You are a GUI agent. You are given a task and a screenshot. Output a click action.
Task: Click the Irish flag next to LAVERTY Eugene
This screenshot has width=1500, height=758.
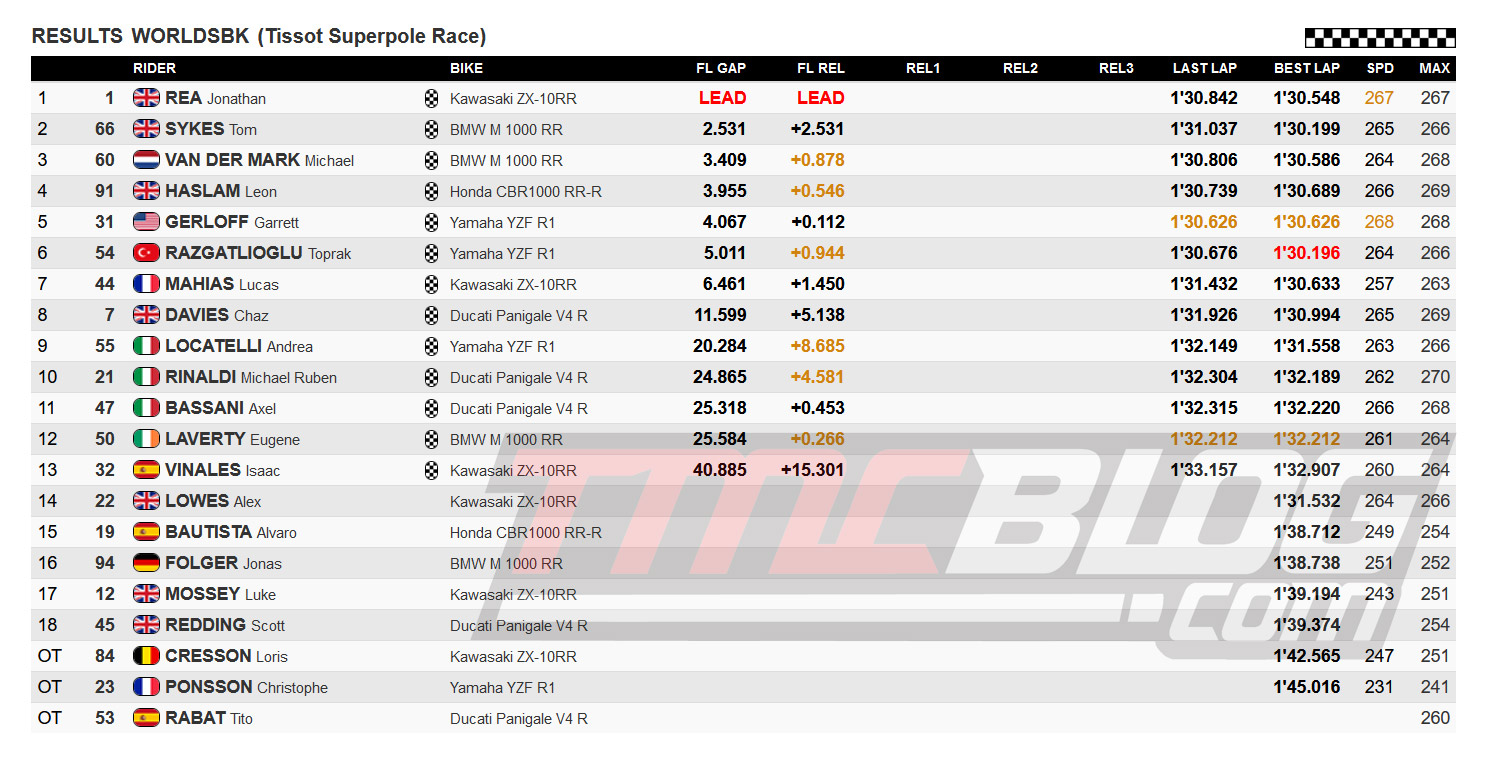pyautogui.click(x=146, y=439)
